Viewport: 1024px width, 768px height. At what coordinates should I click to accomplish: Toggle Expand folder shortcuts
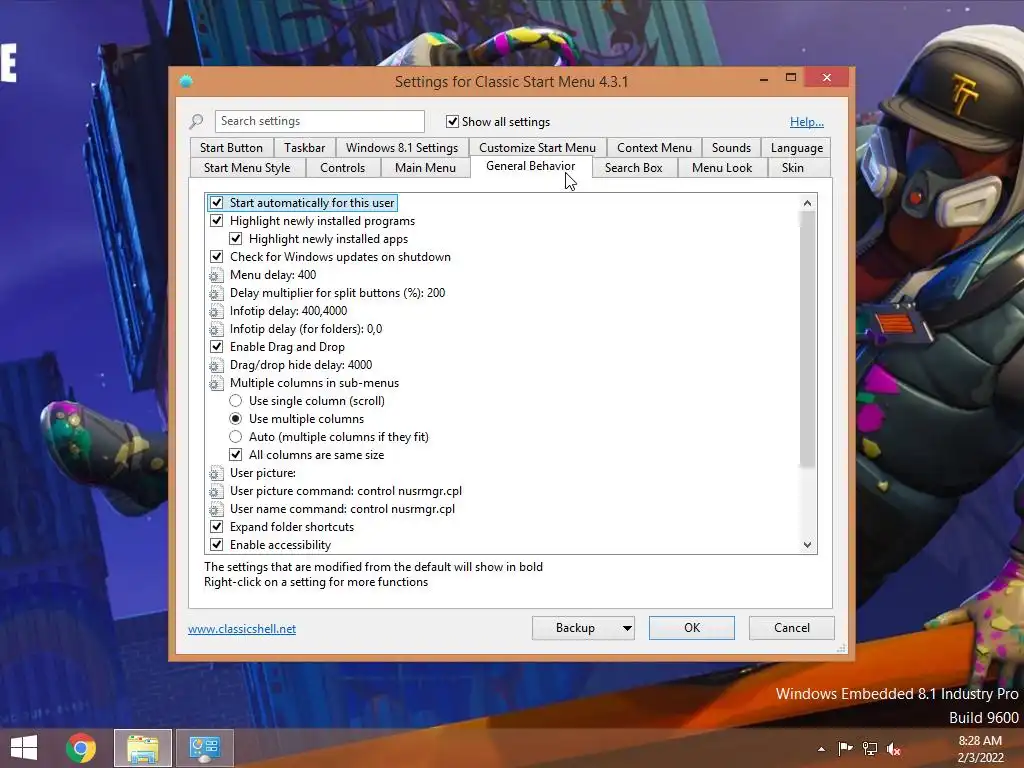[x=217, y=526]
